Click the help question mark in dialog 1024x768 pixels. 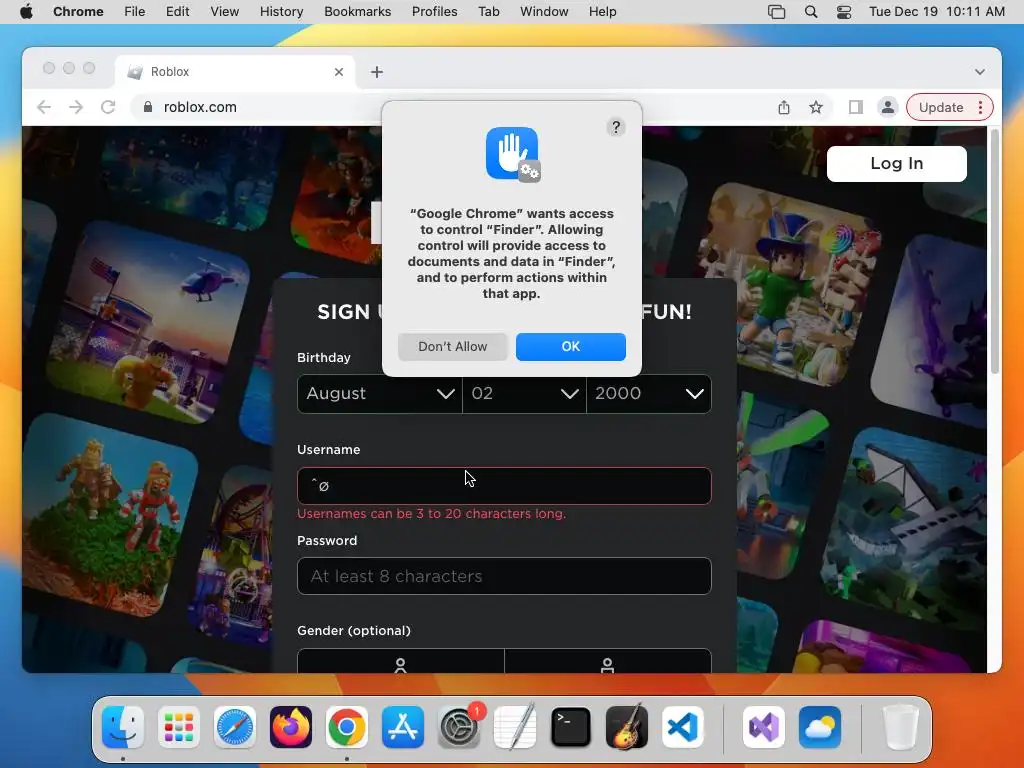tap(616, 127)
